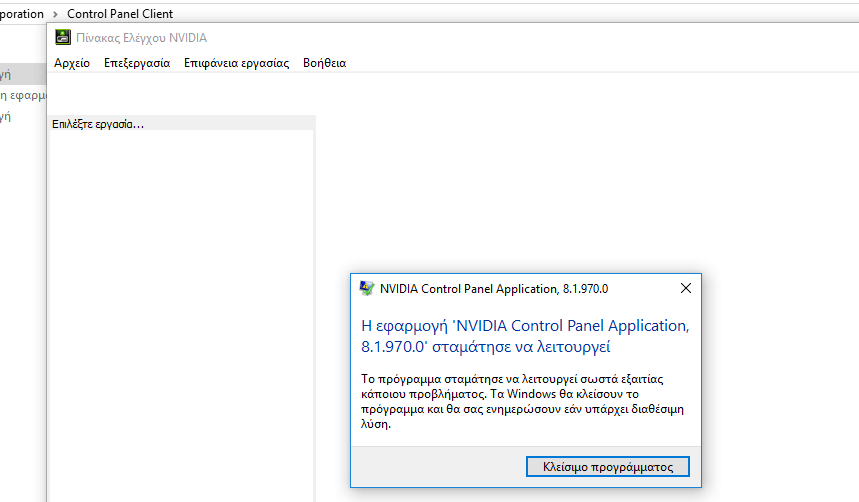Click Control Panel Client in breadcrumb
This screenshot has height=502, width=859.
tap(120, 14)
